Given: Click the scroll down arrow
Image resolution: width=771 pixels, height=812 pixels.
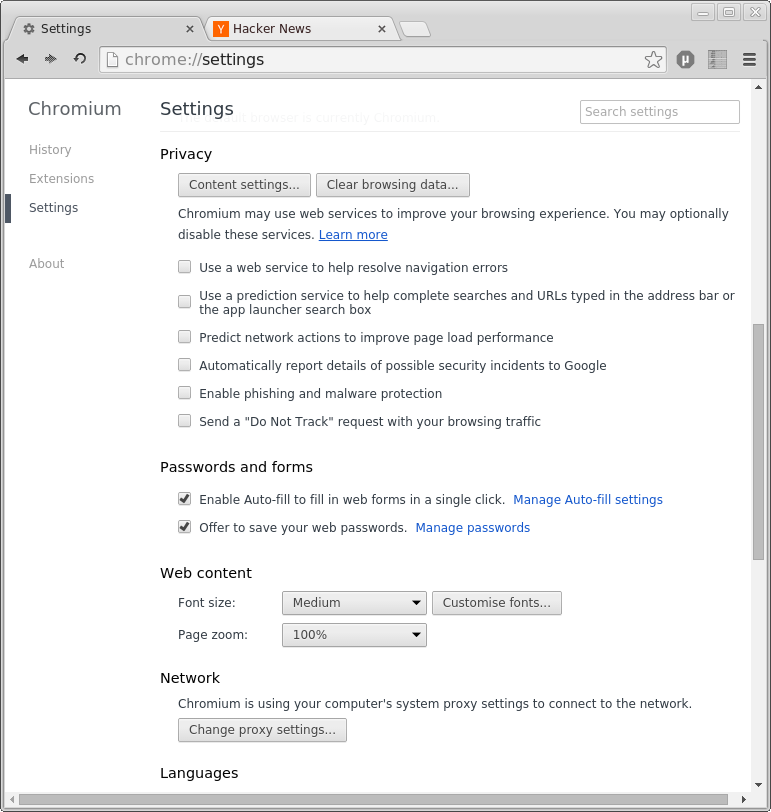Looking at the screenshot, I should click(x=759, y=785).
